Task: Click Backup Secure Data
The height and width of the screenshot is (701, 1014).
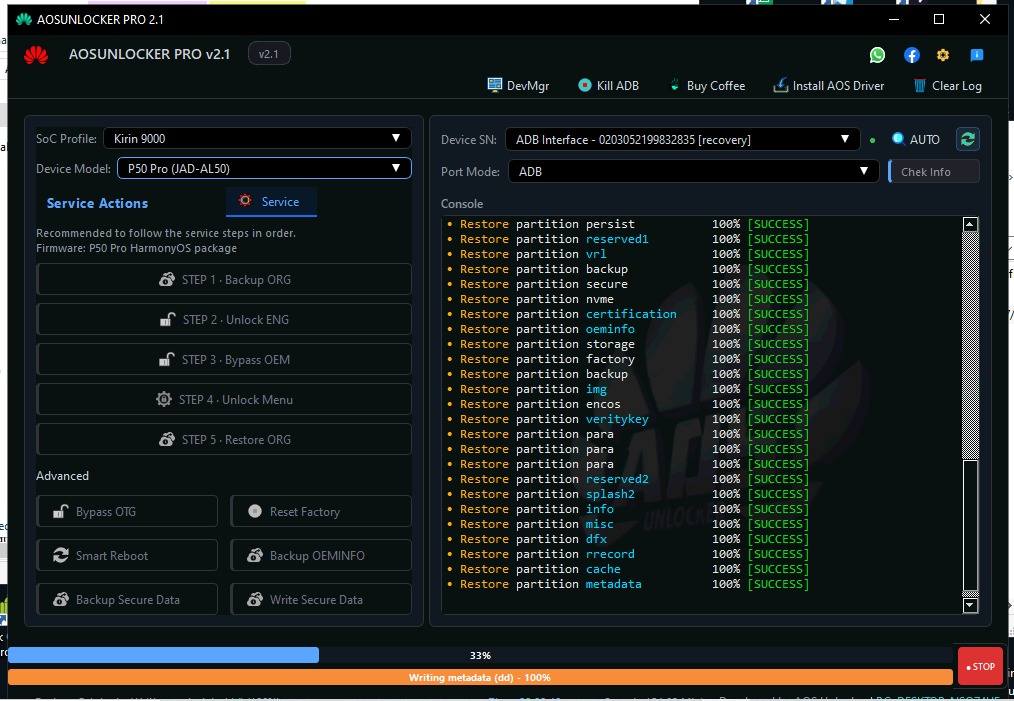Action: tap(127, 599)
